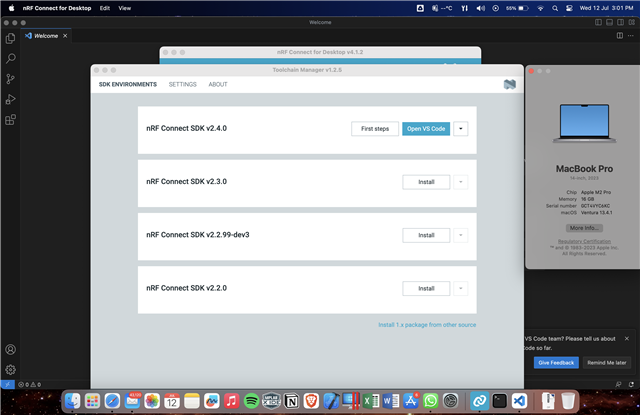This screenshot has height=415, width=640.
Task: Open Source Control icon in VS Code
Action: pyautogui.click(x=11, y=79)
